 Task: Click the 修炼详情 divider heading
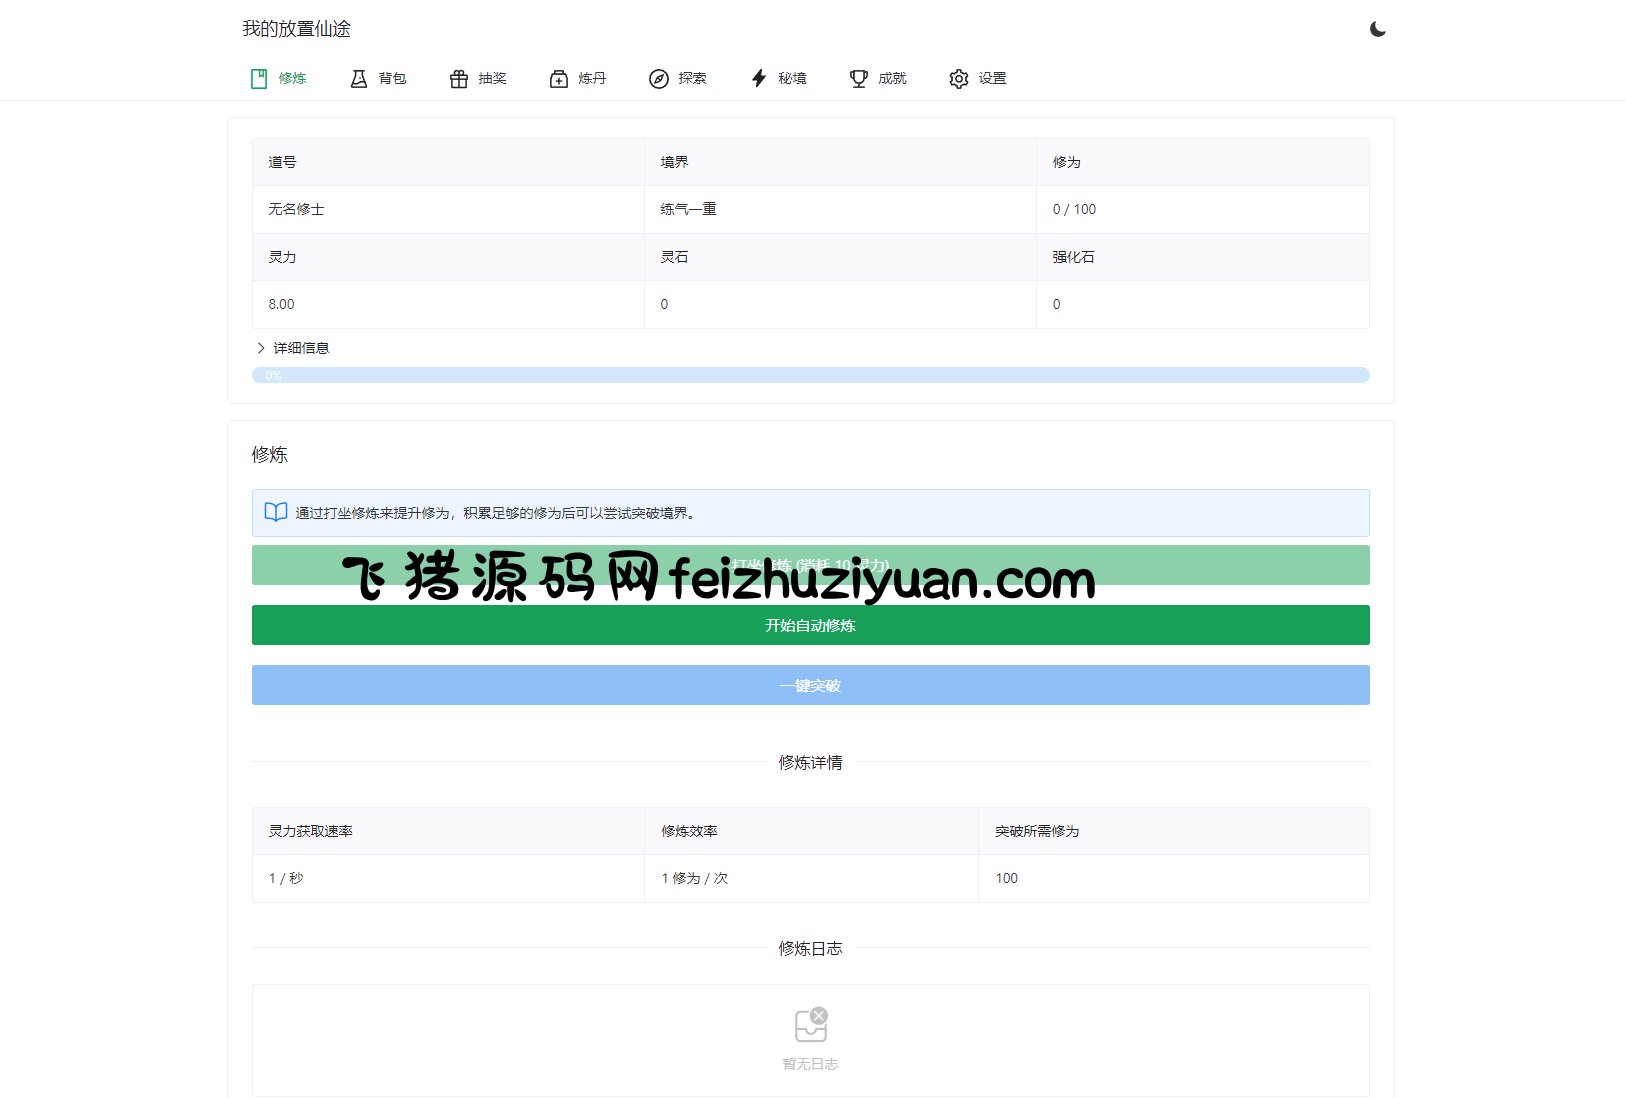(x=811, y=762)
